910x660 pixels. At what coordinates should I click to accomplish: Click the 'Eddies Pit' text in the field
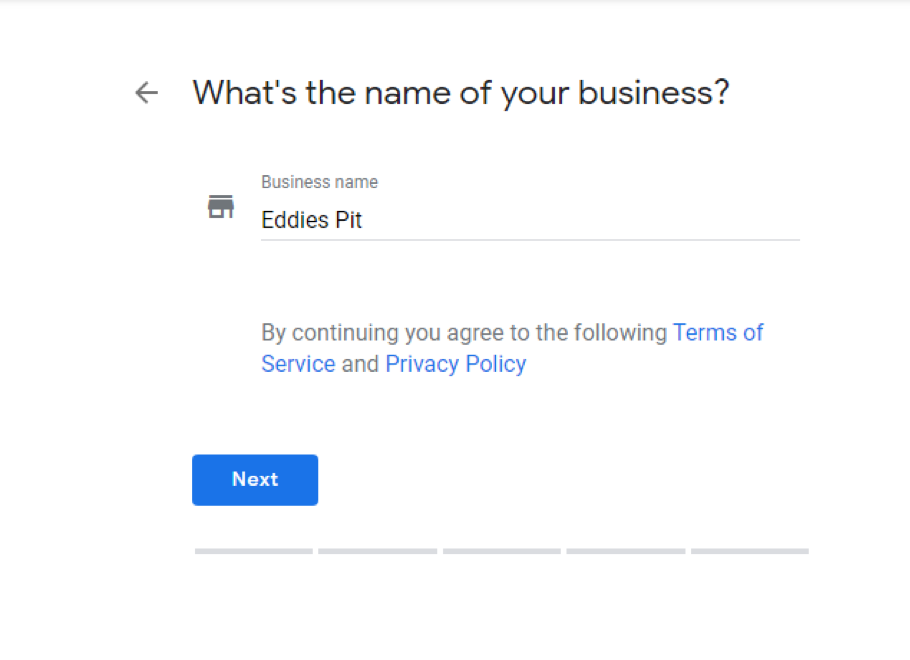[311, 220]
